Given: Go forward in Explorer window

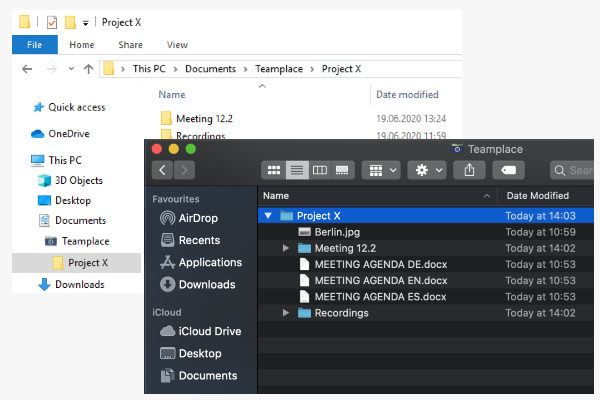Looking at the screenshot, I should tap(51, 69).
